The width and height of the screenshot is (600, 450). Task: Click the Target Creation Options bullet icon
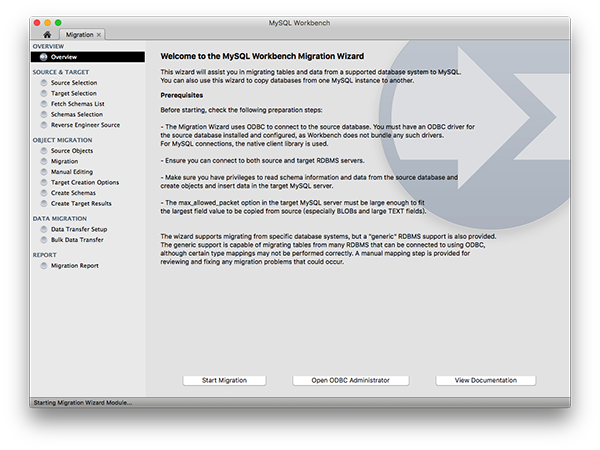click(x=44, y=182)
